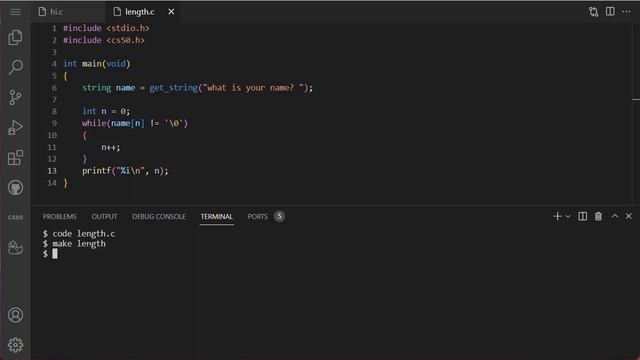Open the Source Control view
Image resolution: width=640 pixels, height=360 pixels.
(16, 98)
